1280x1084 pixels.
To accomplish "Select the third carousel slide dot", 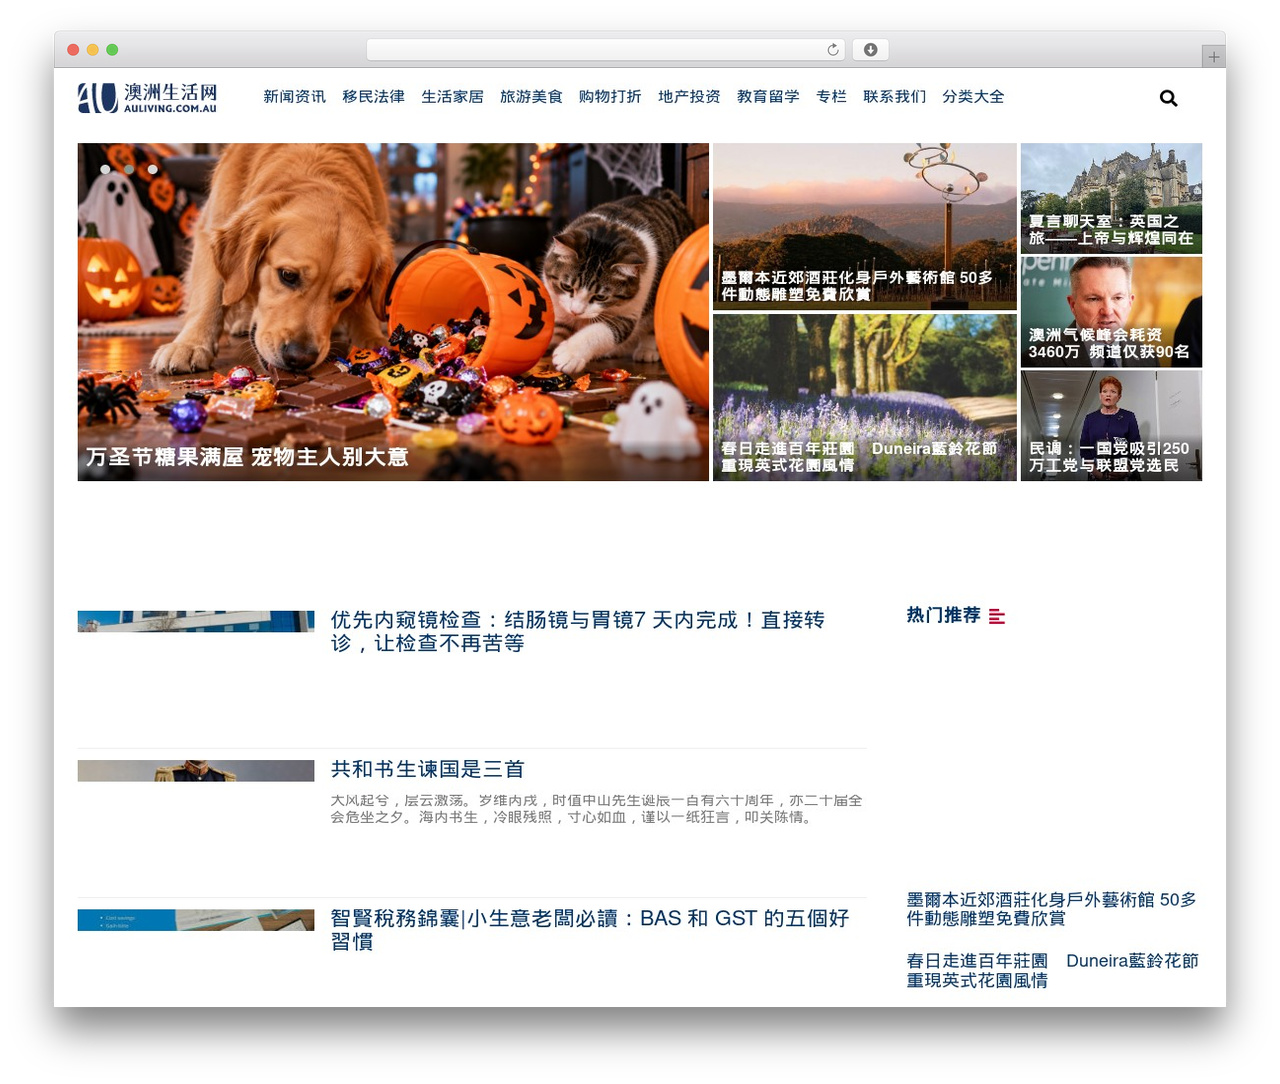I will pos(153,169).
